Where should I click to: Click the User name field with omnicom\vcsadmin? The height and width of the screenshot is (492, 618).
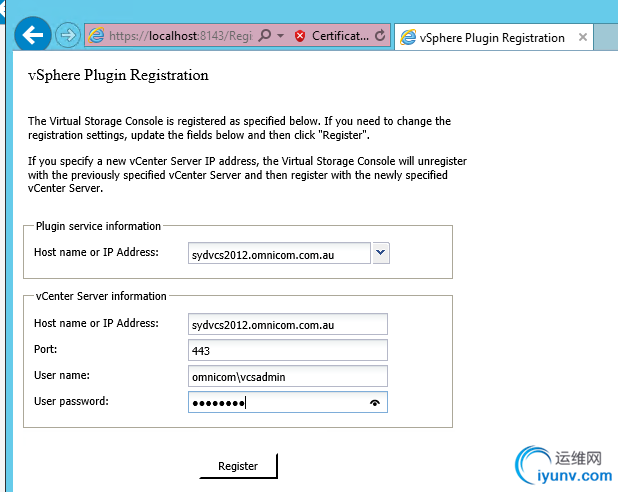click(288, 376)
